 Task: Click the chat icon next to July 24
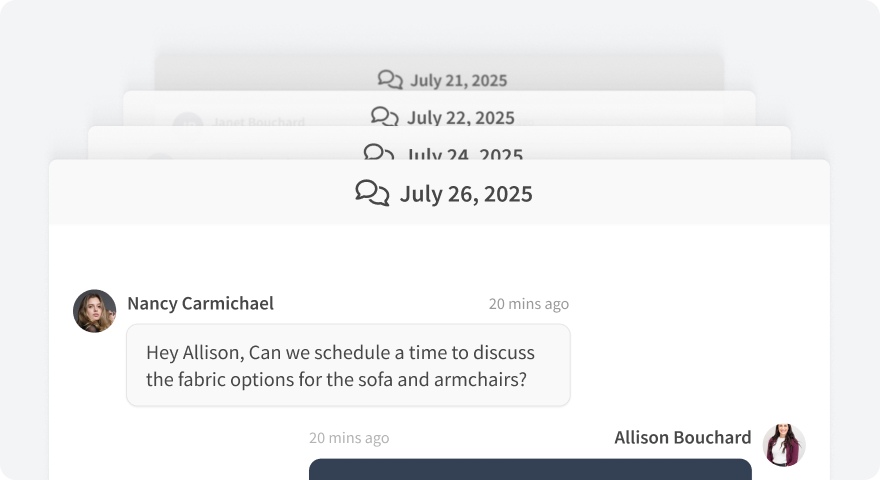pos(378,152)
